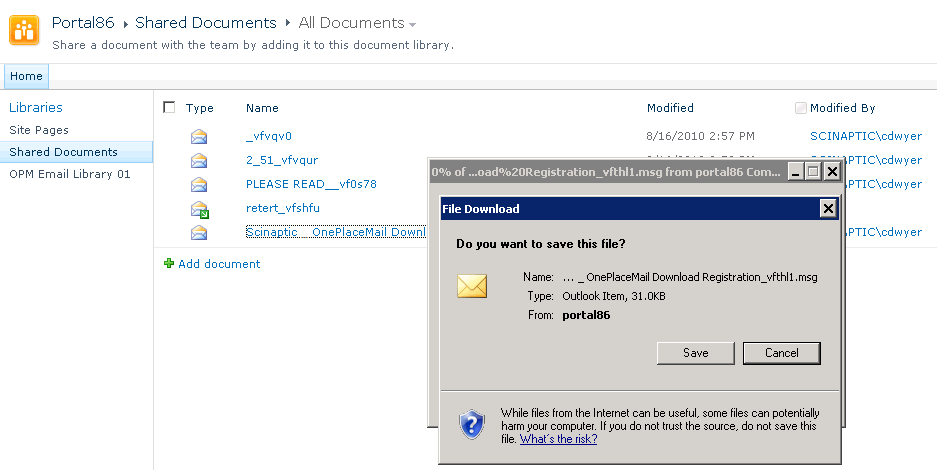Maximize the download progress window
Viewport: 937px width, 470px height.
(x=813, y=172)
